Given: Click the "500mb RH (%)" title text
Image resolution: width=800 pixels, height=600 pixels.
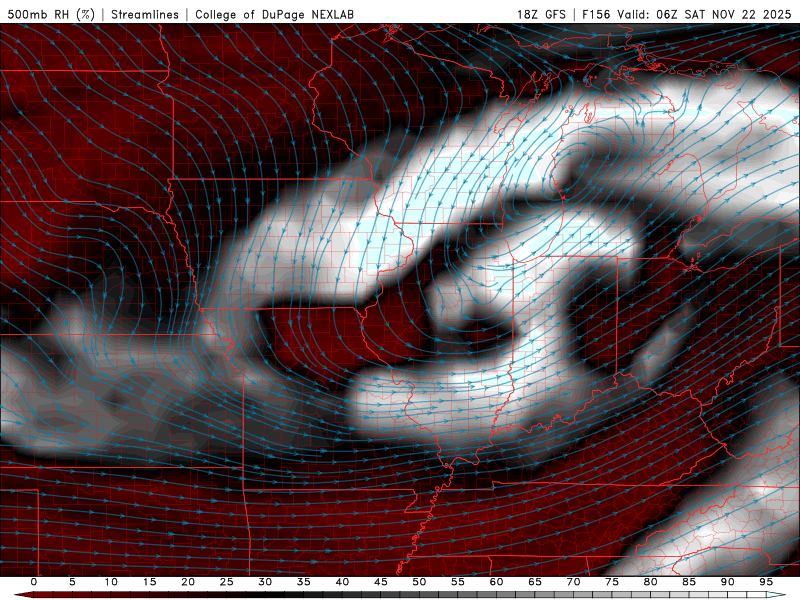Looking at the screenshot, I should [52, 14].
